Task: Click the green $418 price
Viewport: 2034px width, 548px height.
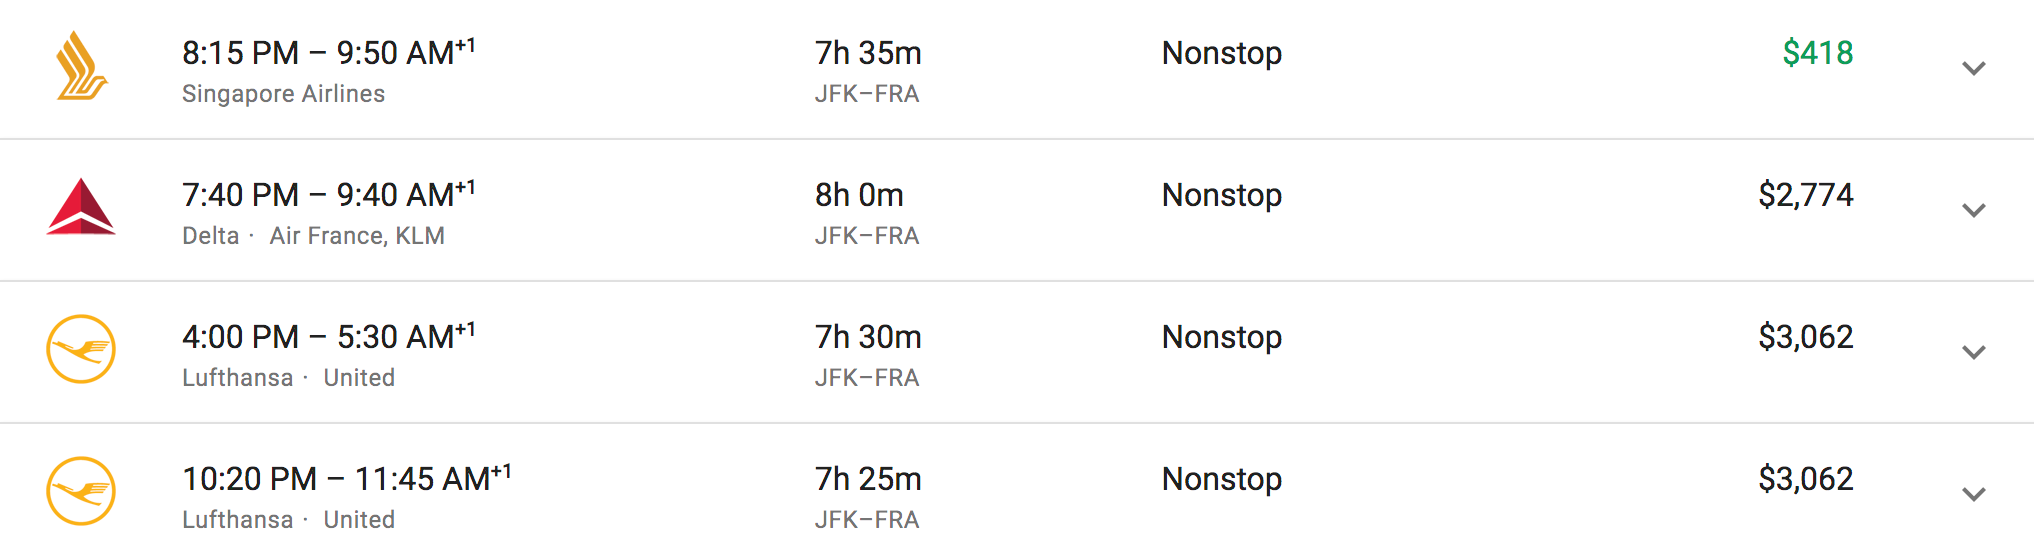Action: (1817, 52)
